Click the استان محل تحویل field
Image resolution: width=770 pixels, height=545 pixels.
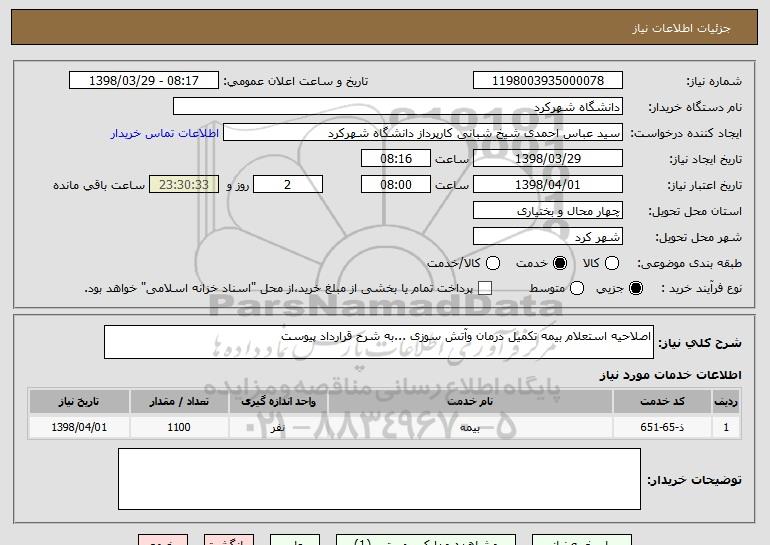pyautogui.click(x=548, y=211)
